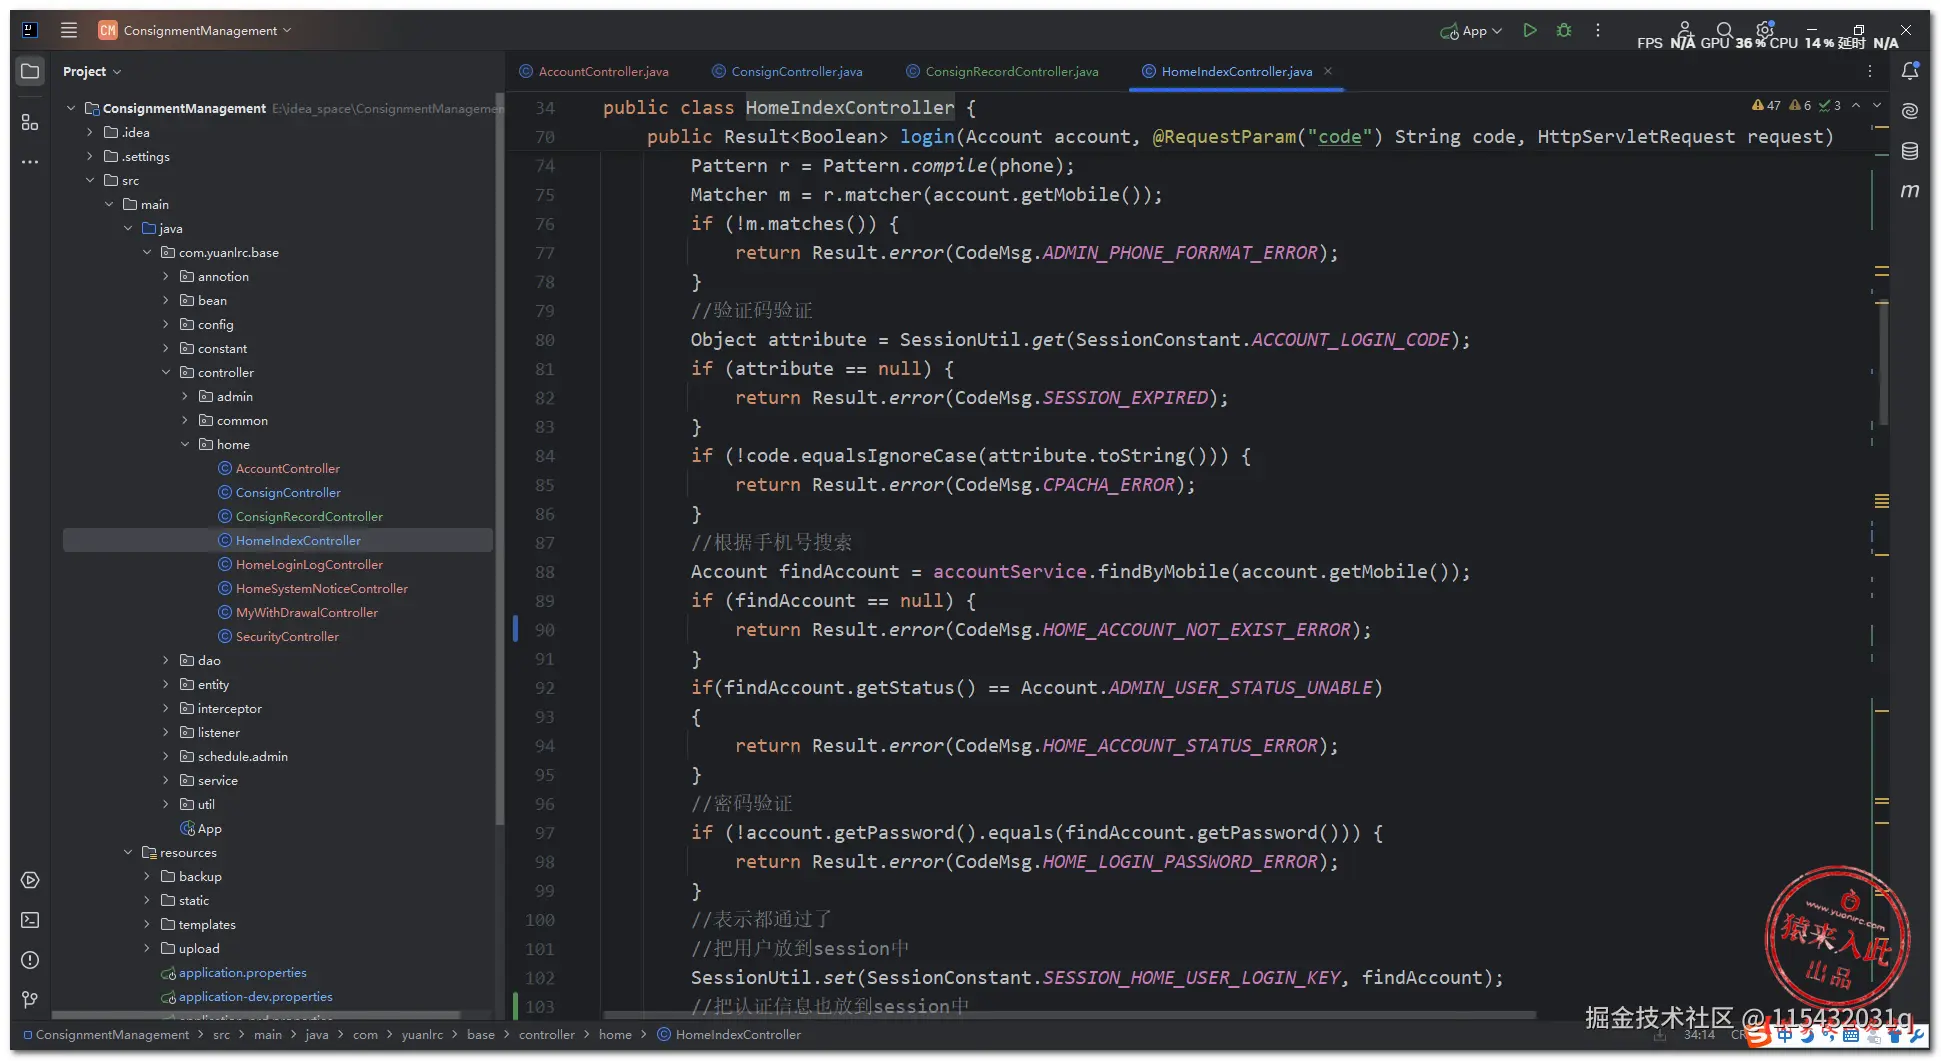
Task: Open the main hamburger menu
Action: tap(69, 30)
